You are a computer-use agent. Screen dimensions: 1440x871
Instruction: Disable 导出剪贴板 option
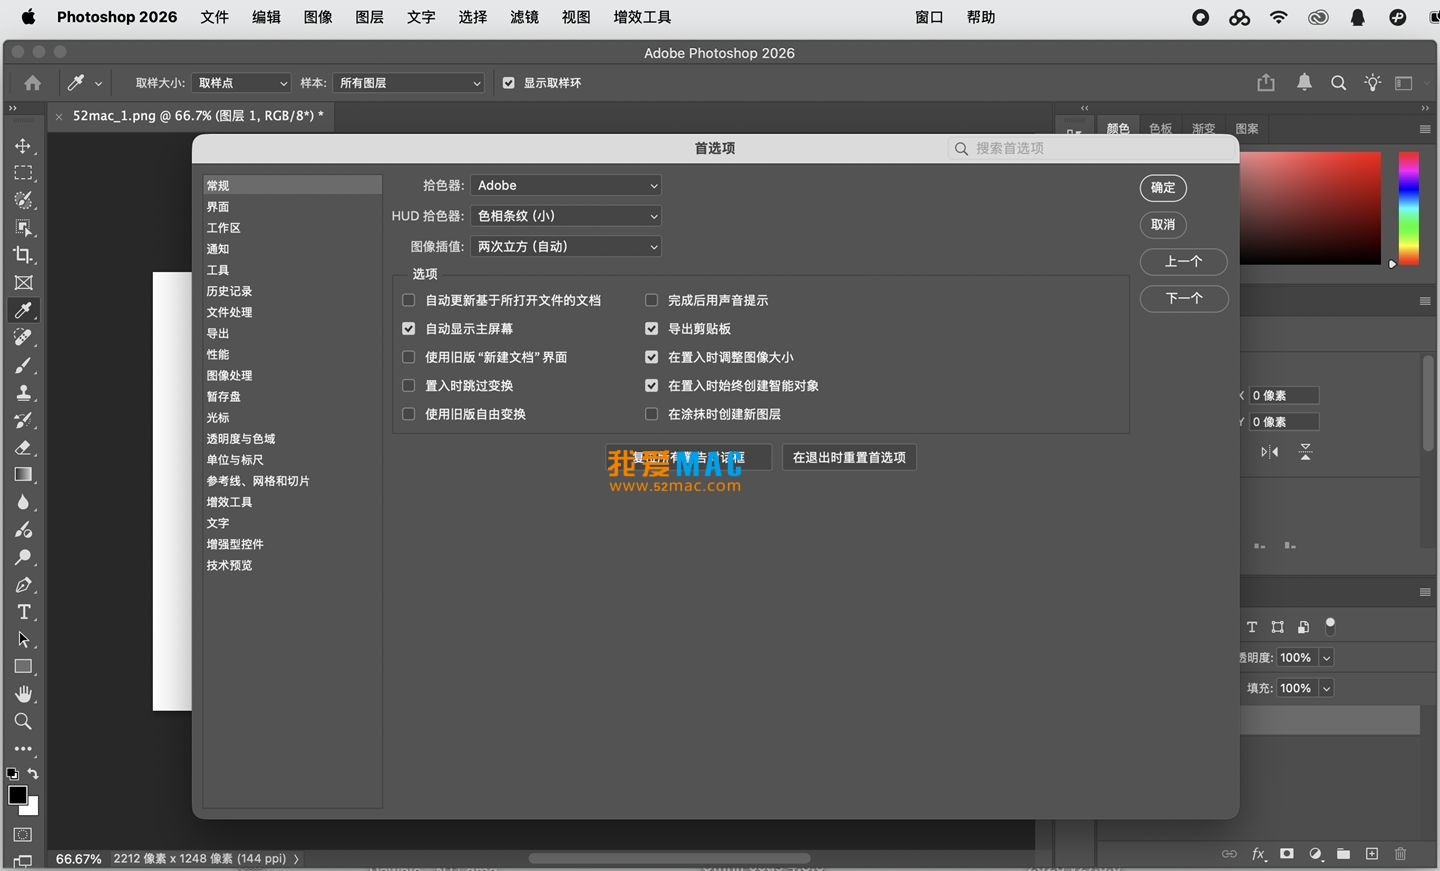point(651,328)
